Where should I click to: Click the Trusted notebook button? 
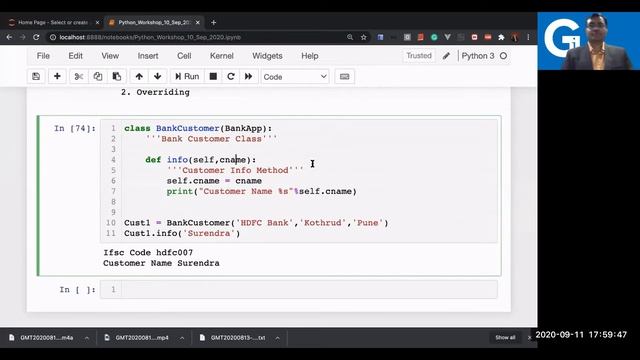[419, 56]
